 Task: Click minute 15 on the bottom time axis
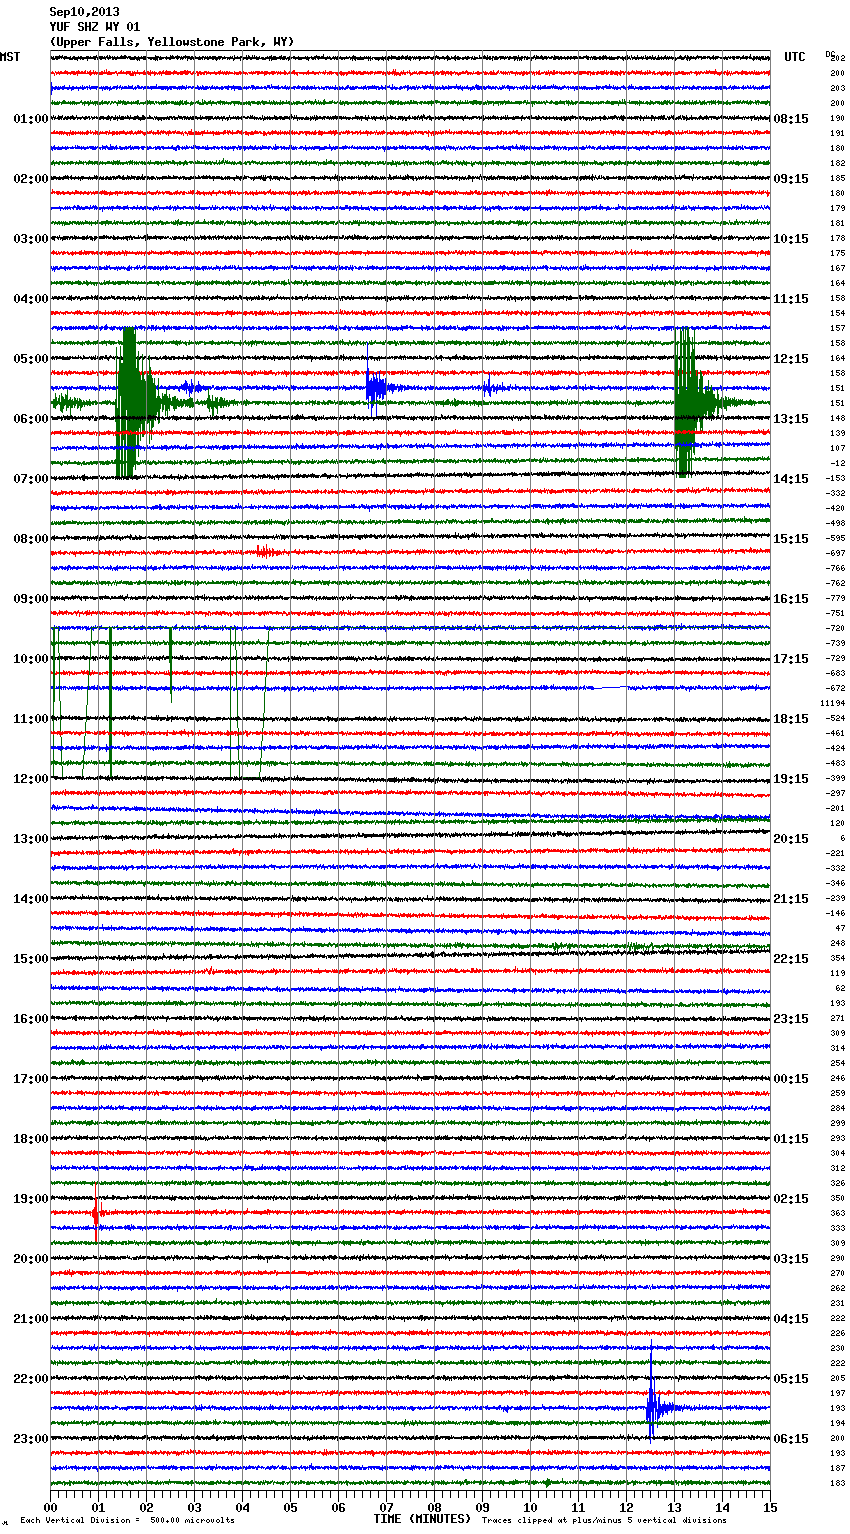[x=770, y=1507]
